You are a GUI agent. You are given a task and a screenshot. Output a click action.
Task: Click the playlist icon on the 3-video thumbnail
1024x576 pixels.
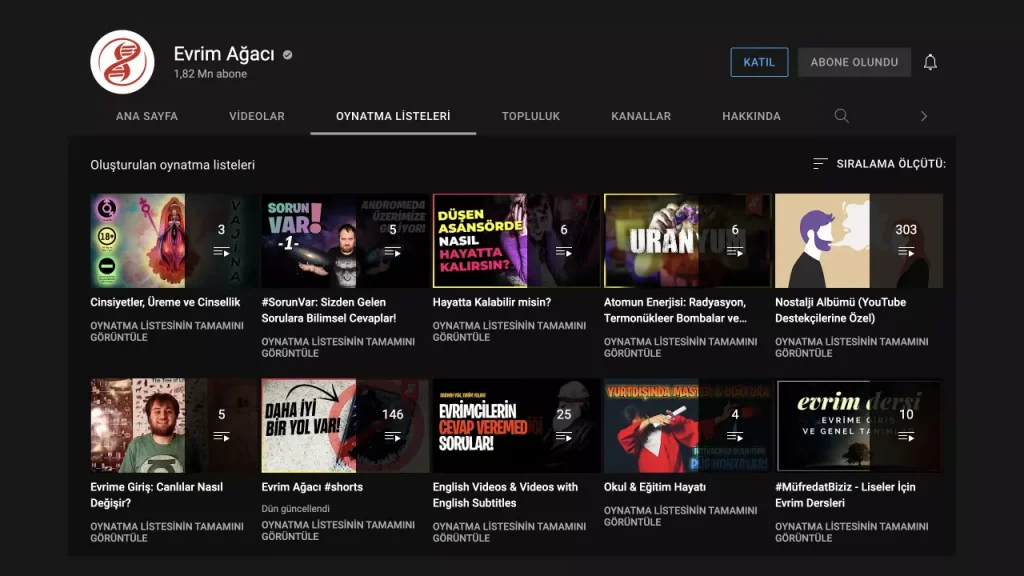(x=221, y=251)
